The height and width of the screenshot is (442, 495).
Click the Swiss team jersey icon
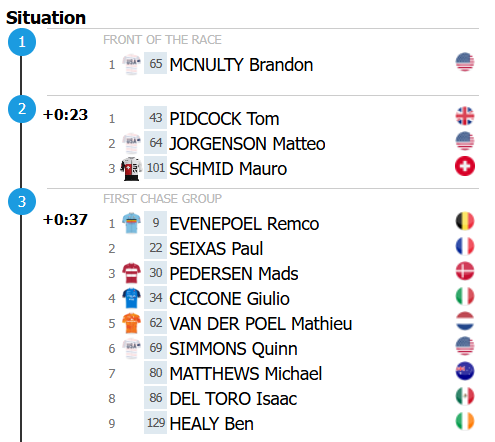point(131,169)
